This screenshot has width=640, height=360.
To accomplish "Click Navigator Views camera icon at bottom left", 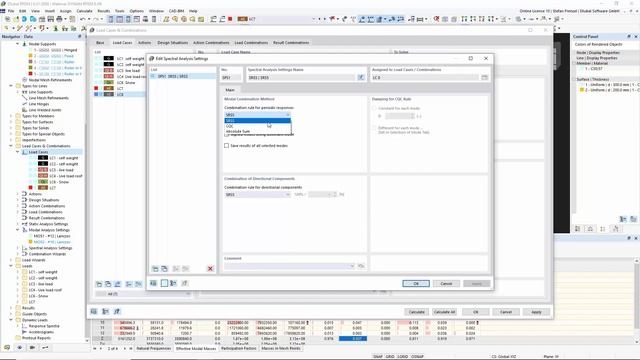I will (32, 348).
